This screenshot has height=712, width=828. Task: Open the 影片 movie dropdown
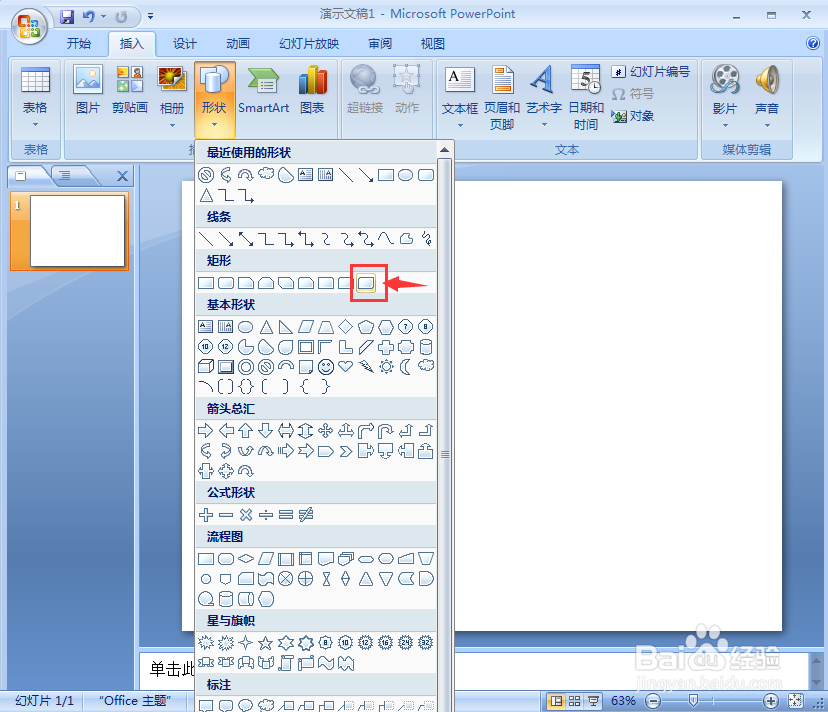pos(724,97)
